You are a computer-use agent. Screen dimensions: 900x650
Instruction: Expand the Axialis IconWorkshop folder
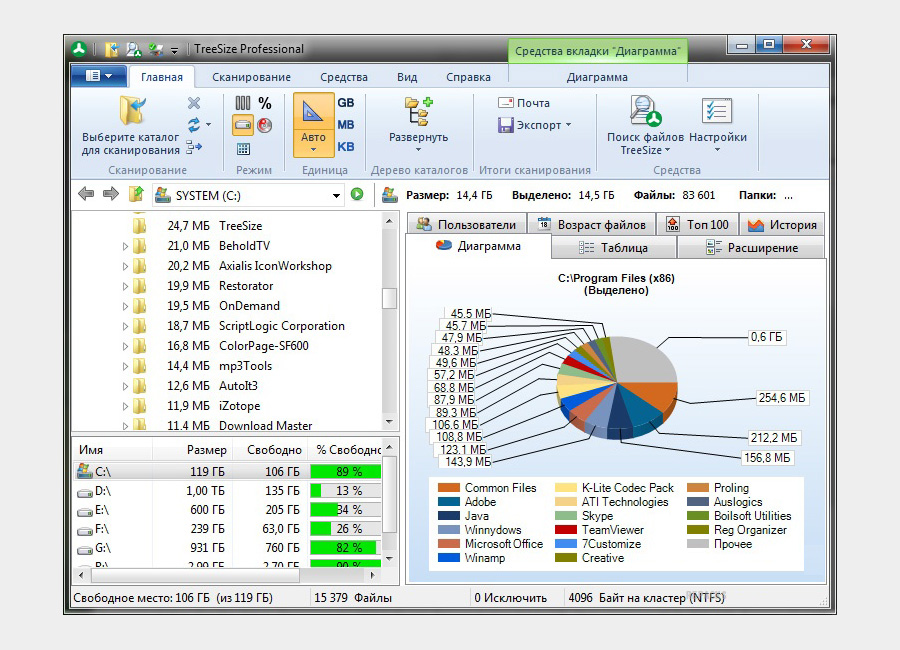coord(125,266)
